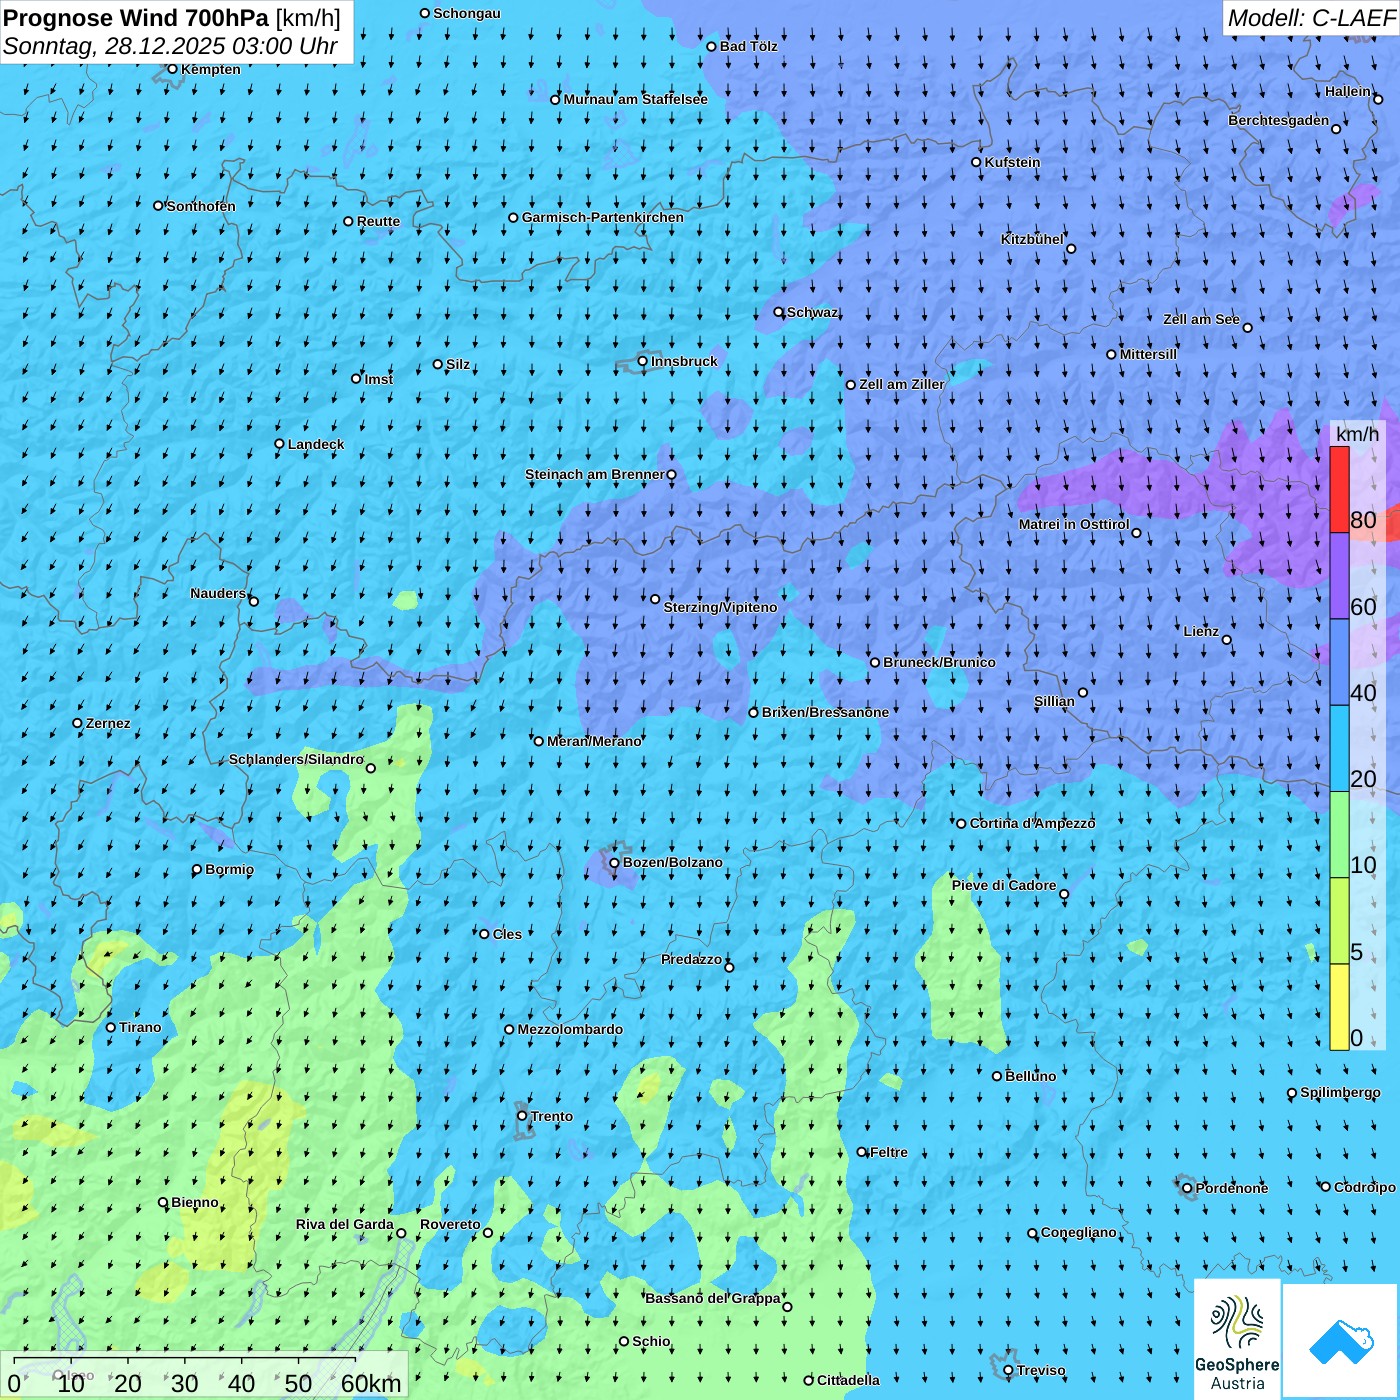Click the Zell am See marker
This screenshot has height=1400, width=1400.
click(x=1247, y=327)
